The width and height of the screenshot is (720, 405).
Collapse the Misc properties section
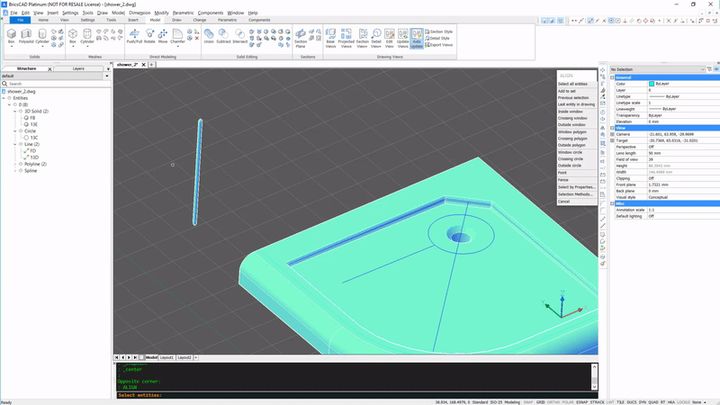[612, 203]
